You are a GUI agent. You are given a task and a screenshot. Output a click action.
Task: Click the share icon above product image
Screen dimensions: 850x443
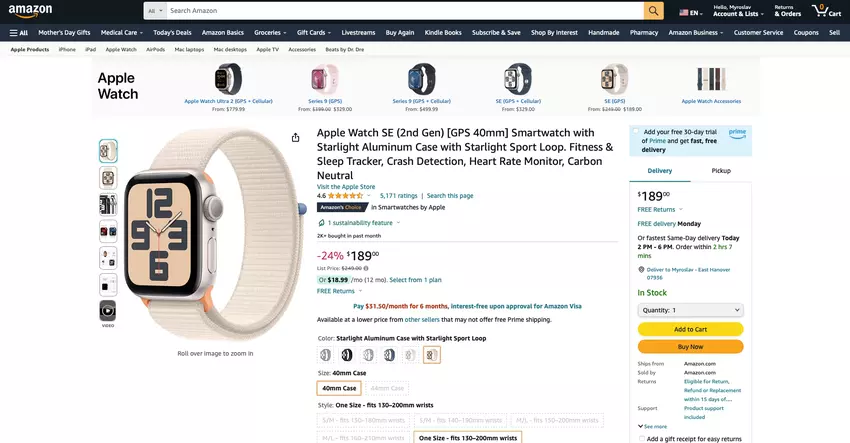coord(296,138)
